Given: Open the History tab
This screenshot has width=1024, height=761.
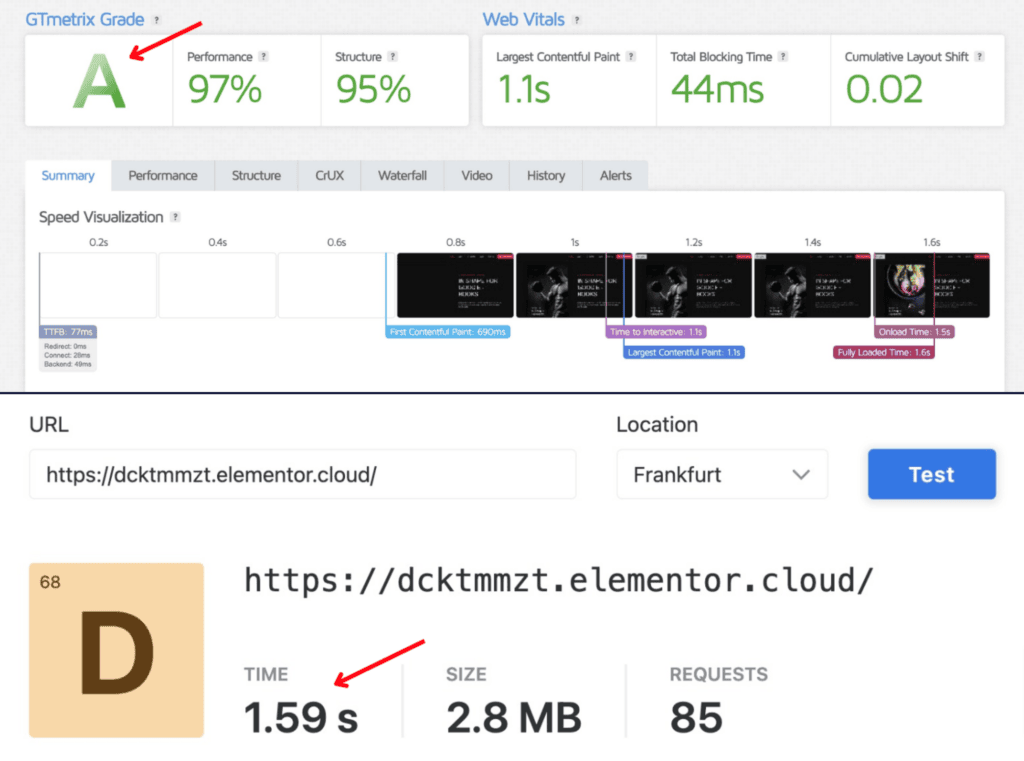Looking at the screenshot, I should [545, 175].
